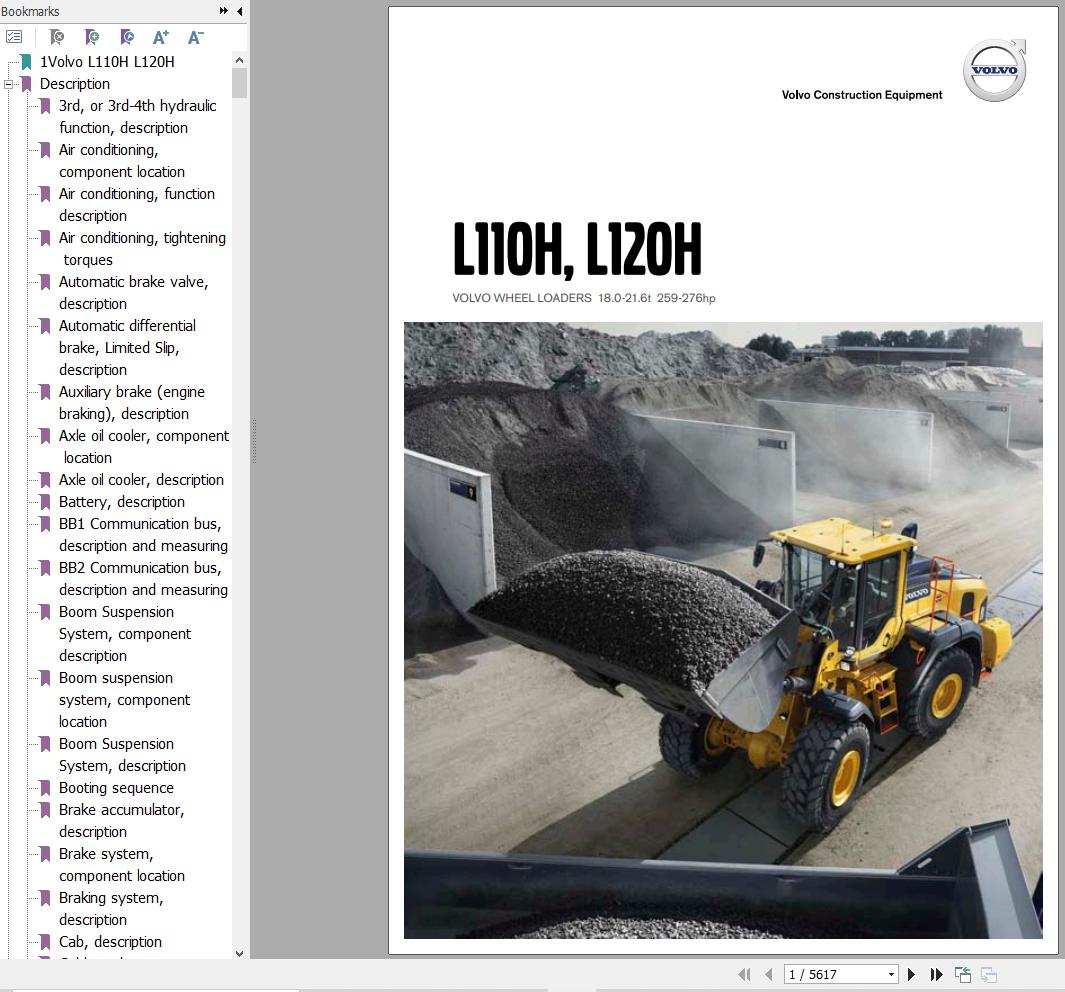The width and height of the screenshot is (1065, 992).
Task: Select the Description bookmark
Action: click(x=75, y=84)
